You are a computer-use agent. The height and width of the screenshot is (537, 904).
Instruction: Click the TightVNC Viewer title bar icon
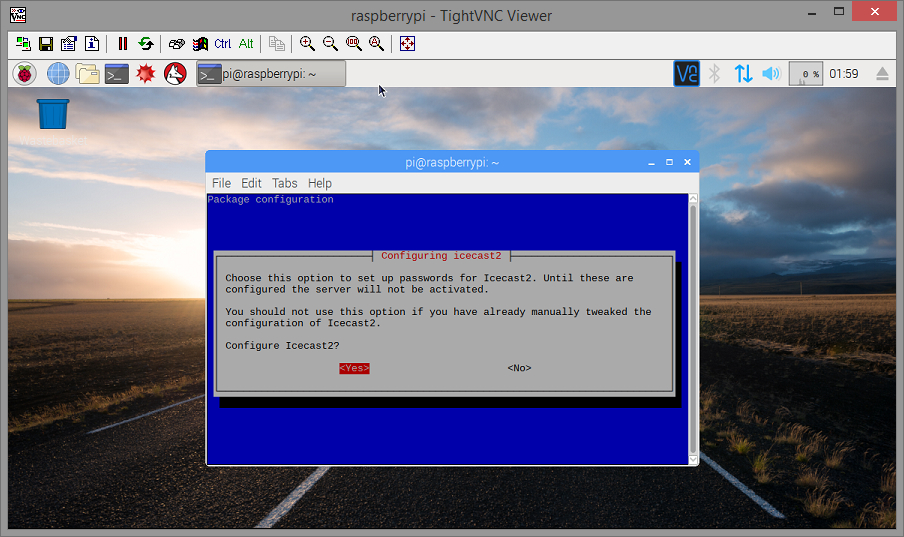[x=18, y=15]
